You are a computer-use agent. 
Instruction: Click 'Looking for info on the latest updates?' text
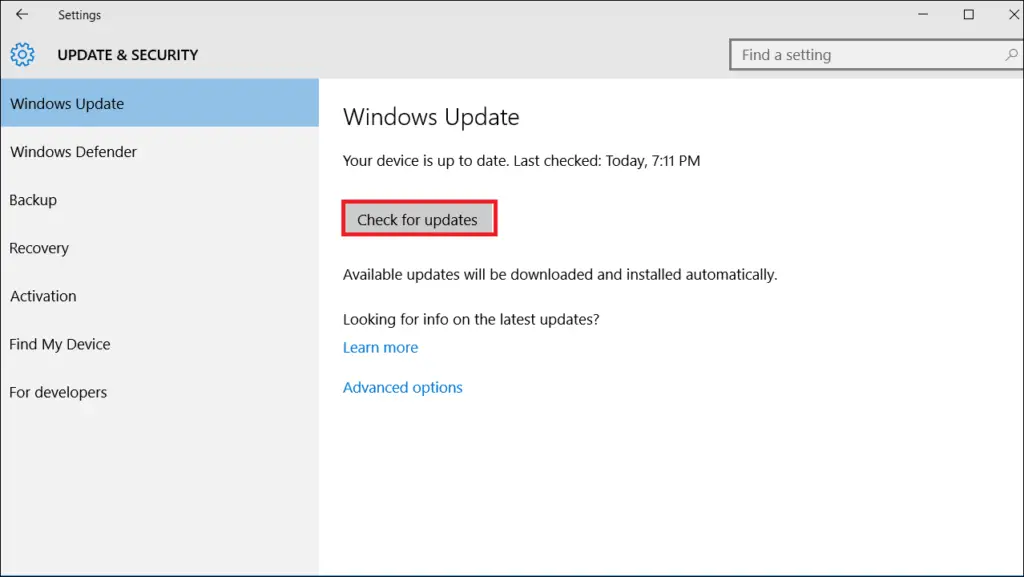(471, 319)
